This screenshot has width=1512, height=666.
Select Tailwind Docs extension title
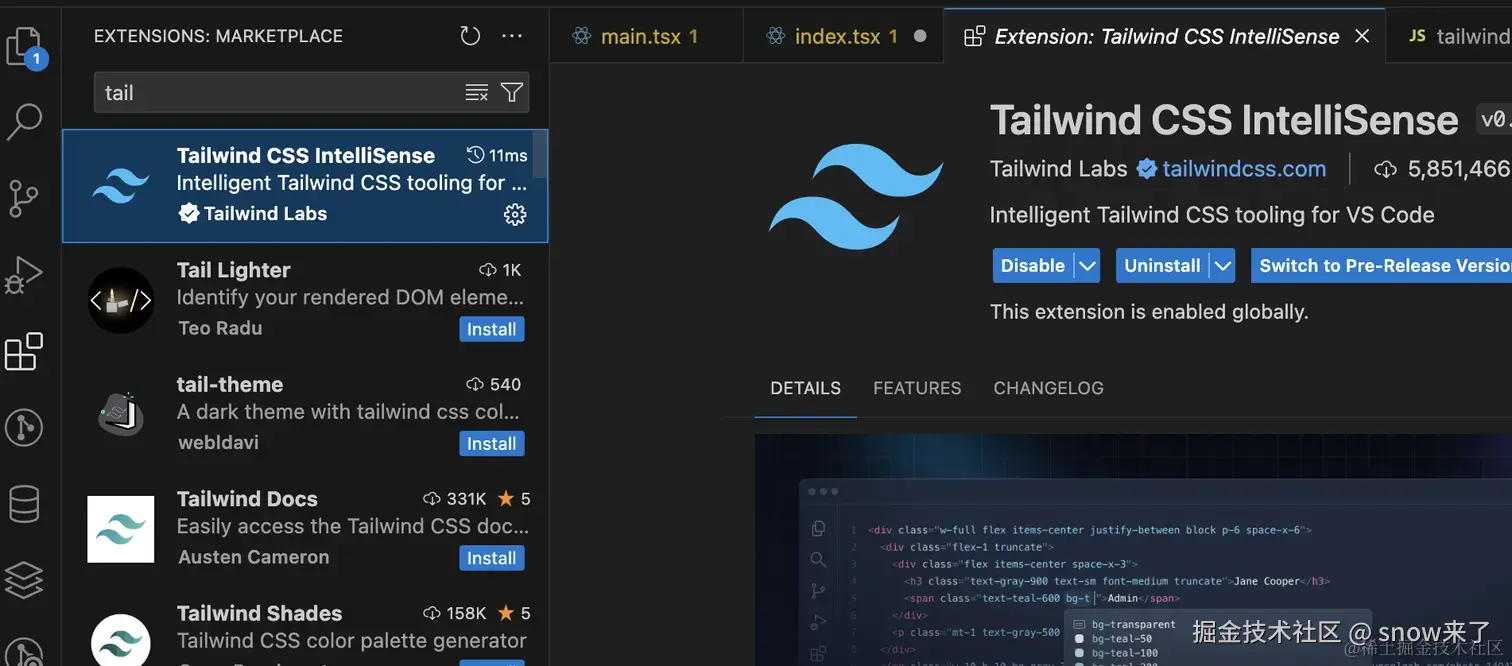pos(247,499)
